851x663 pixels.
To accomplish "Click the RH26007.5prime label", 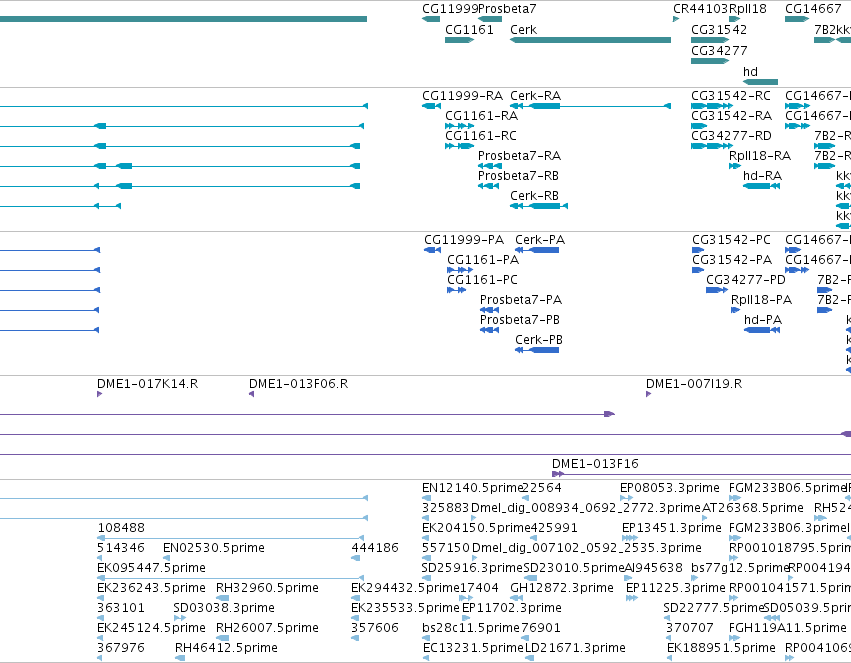I will (267, 628).
